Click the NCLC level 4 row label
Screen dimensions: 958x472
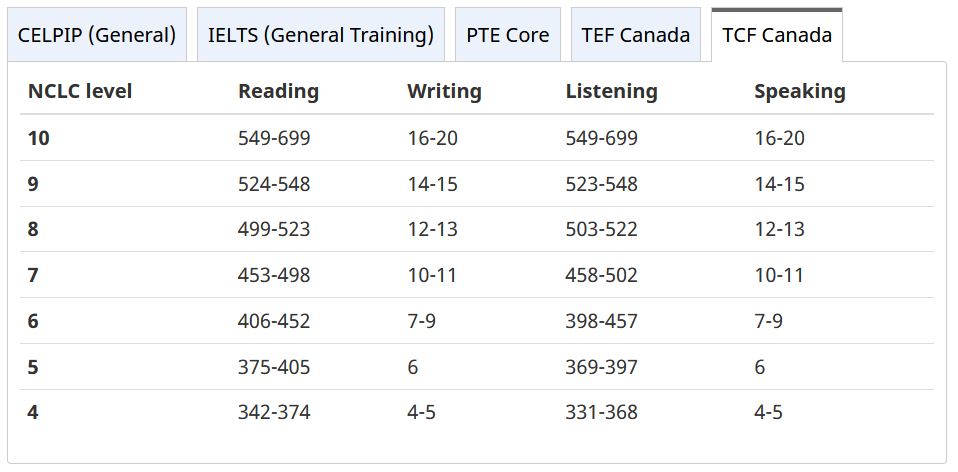pyautogui.click(x=33, y=413)
